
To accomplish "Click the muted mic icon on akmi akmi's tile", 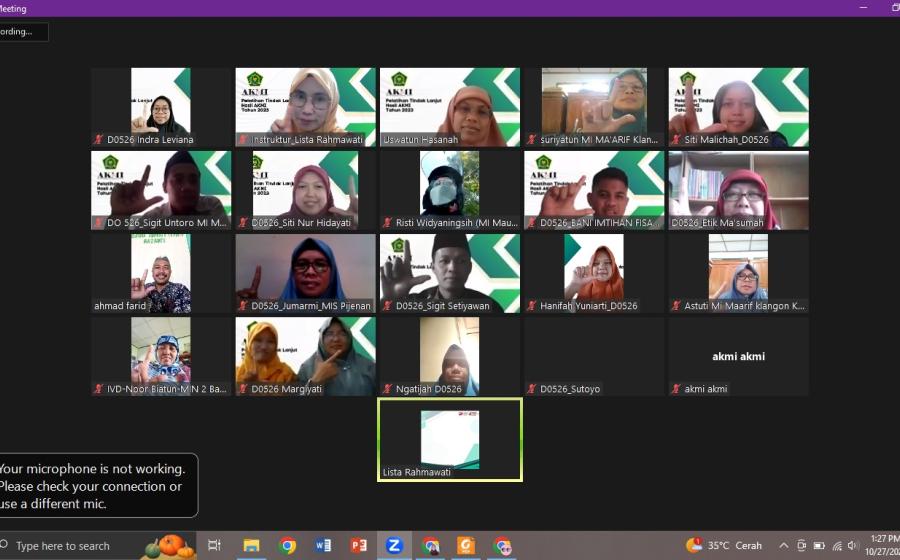I will coord(676,389).
